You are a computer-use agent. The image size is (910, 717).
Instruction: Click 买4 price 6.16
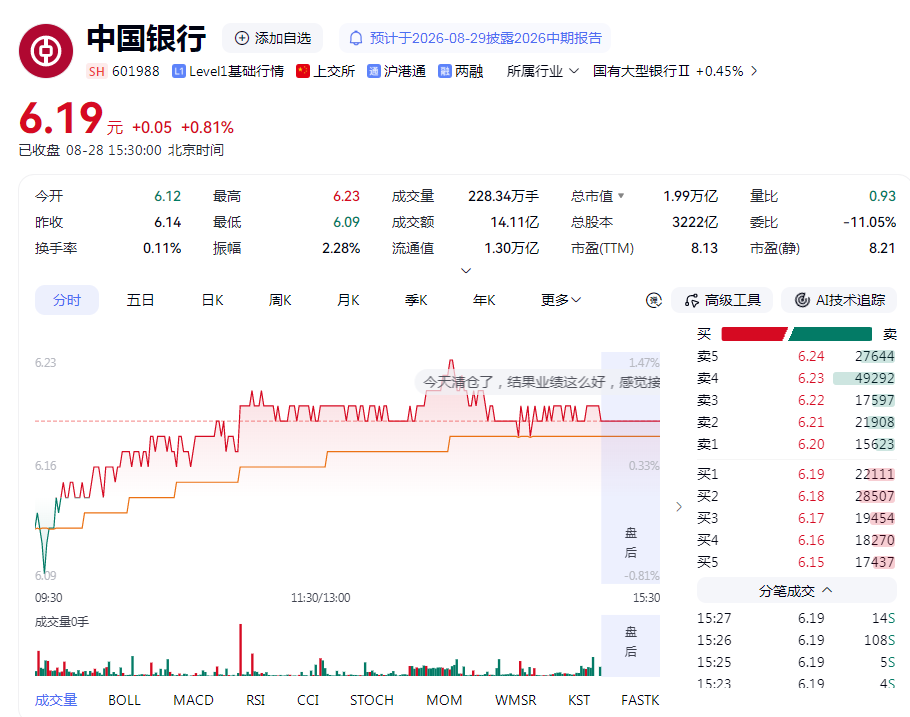point(811,541)
